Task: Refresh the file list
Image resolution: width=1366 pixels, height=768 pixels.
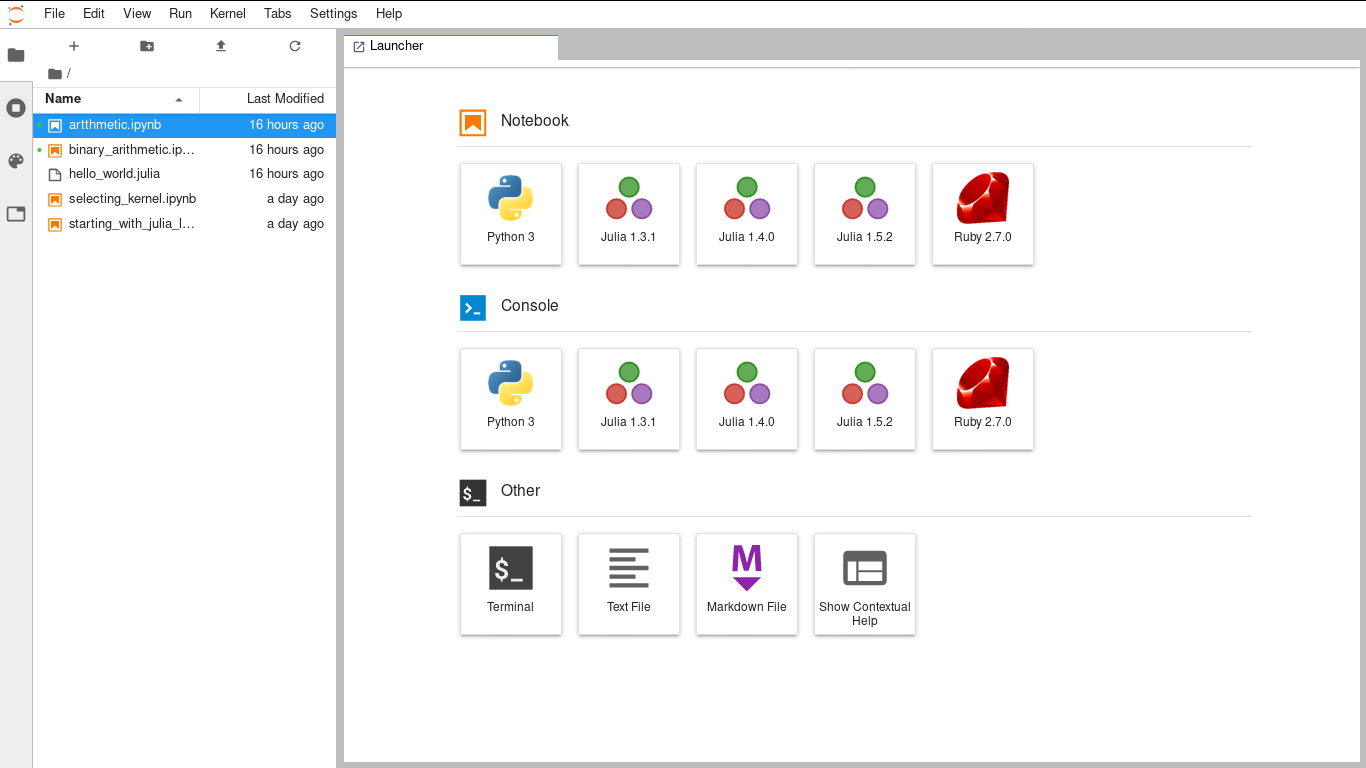Action: pos(295,46)
